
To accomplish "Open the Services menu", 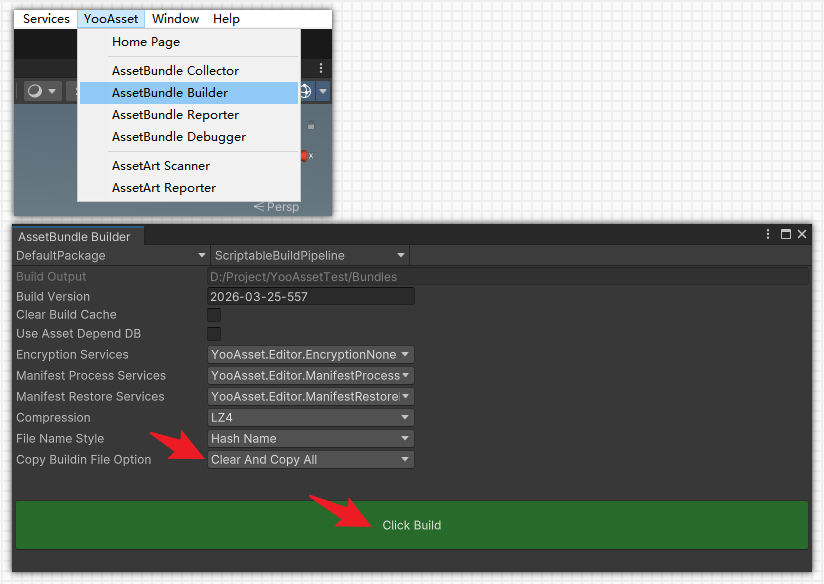I will [46, 19].
